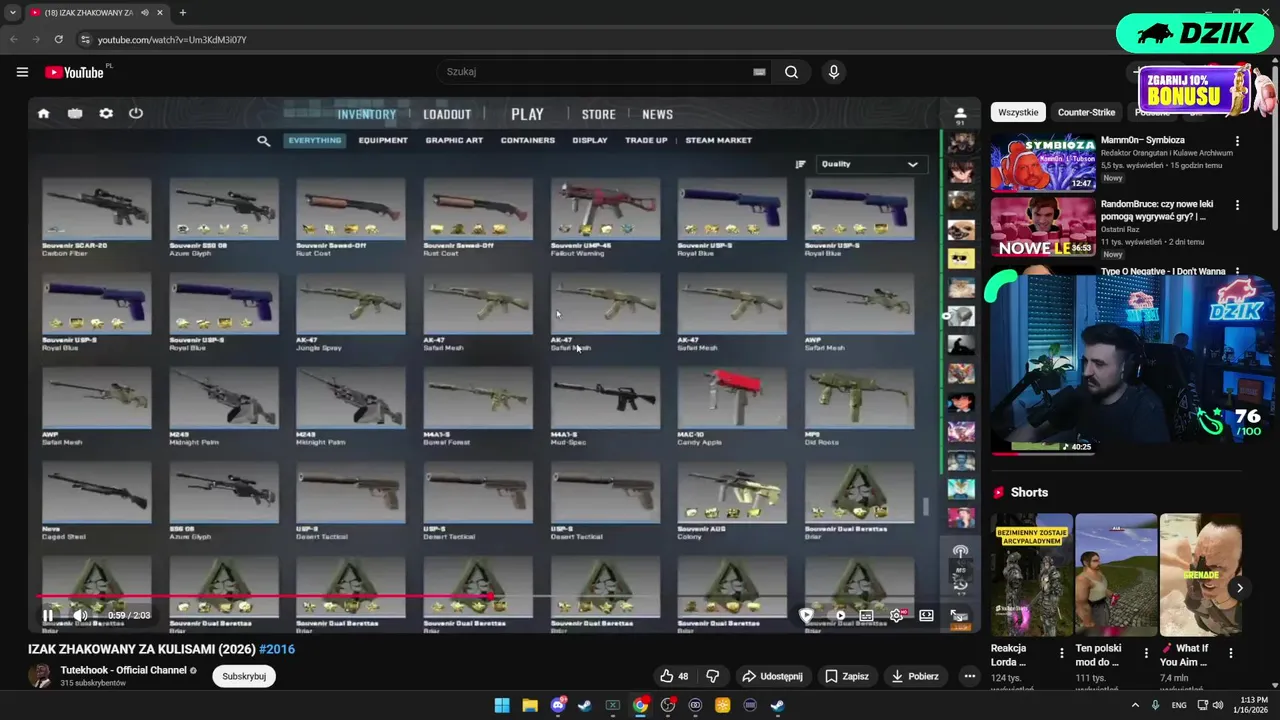Viewport: 1280px width, 720px height.
Task: Reload the page in Chrome
Action: click(59, 39)
